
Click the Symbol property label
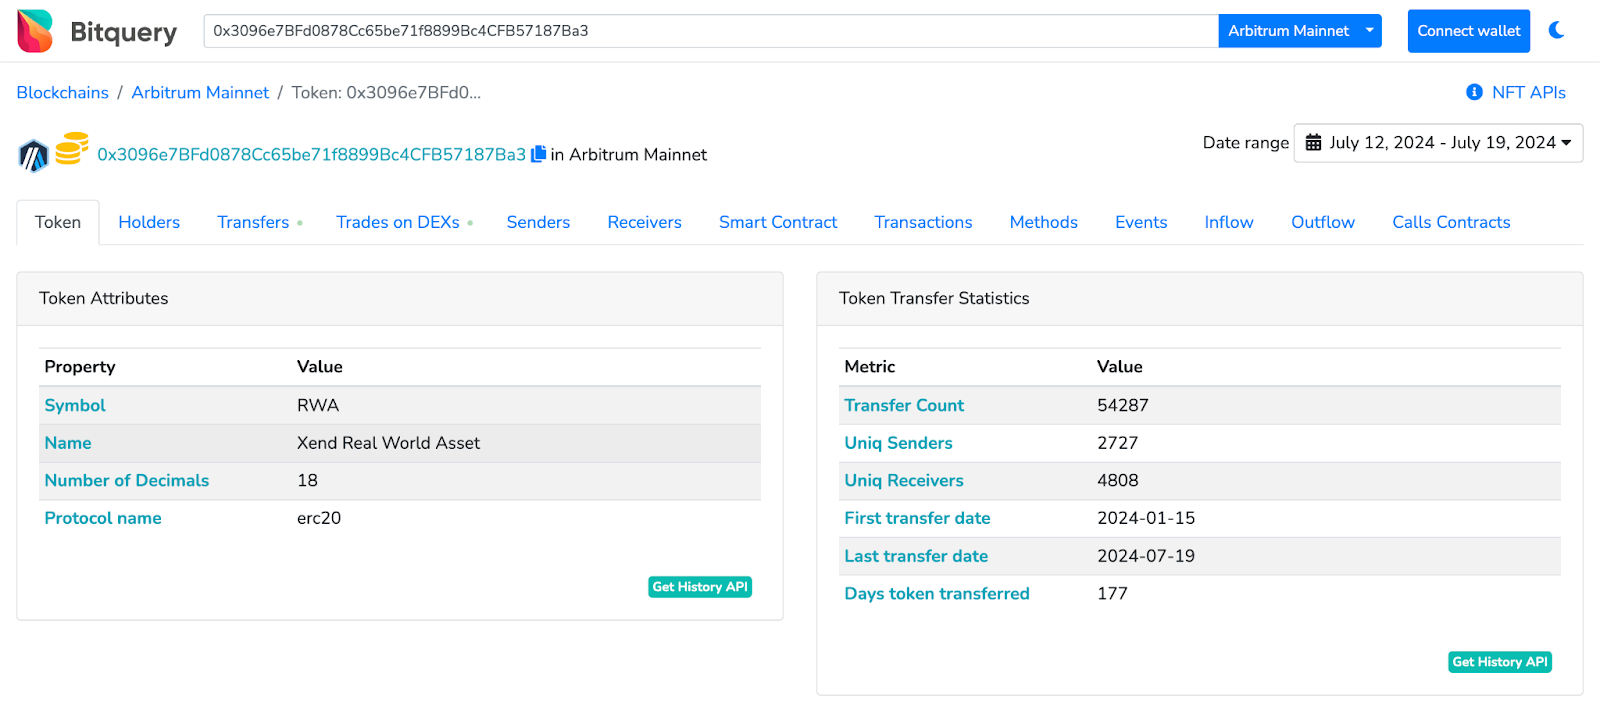[x=75, y=405]
